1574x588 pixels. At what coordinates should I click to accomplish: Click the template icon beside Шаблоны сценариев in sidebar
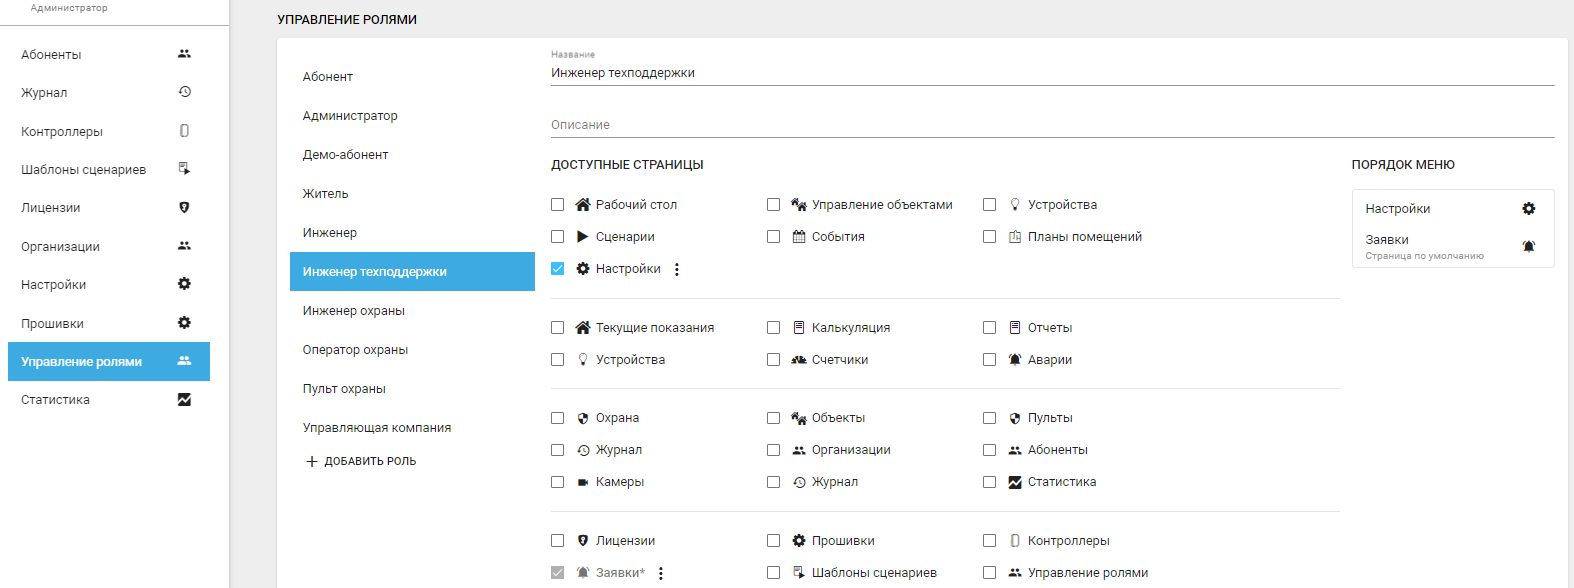[184, 169]
